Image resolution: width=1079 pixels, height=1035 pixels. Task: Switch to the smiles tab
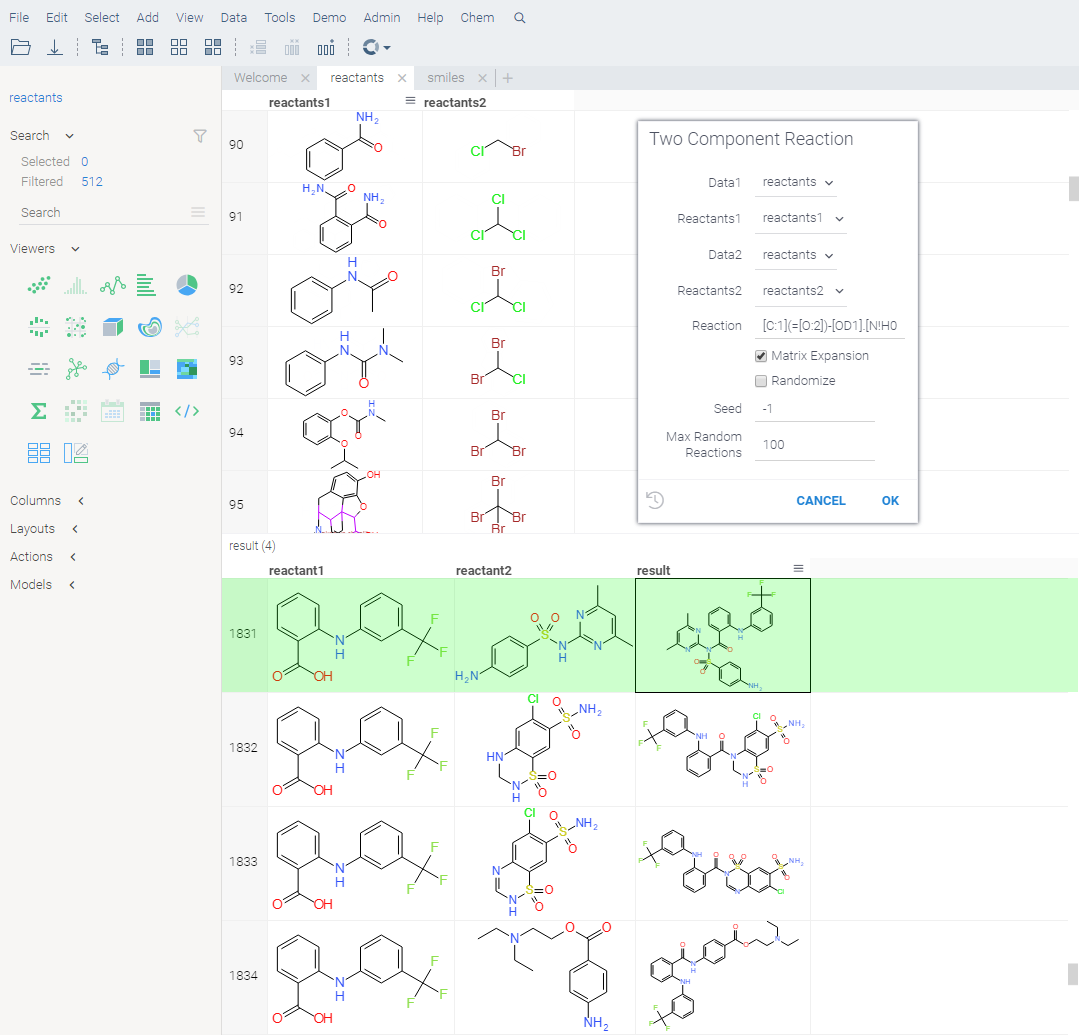(x=446, y=78)
